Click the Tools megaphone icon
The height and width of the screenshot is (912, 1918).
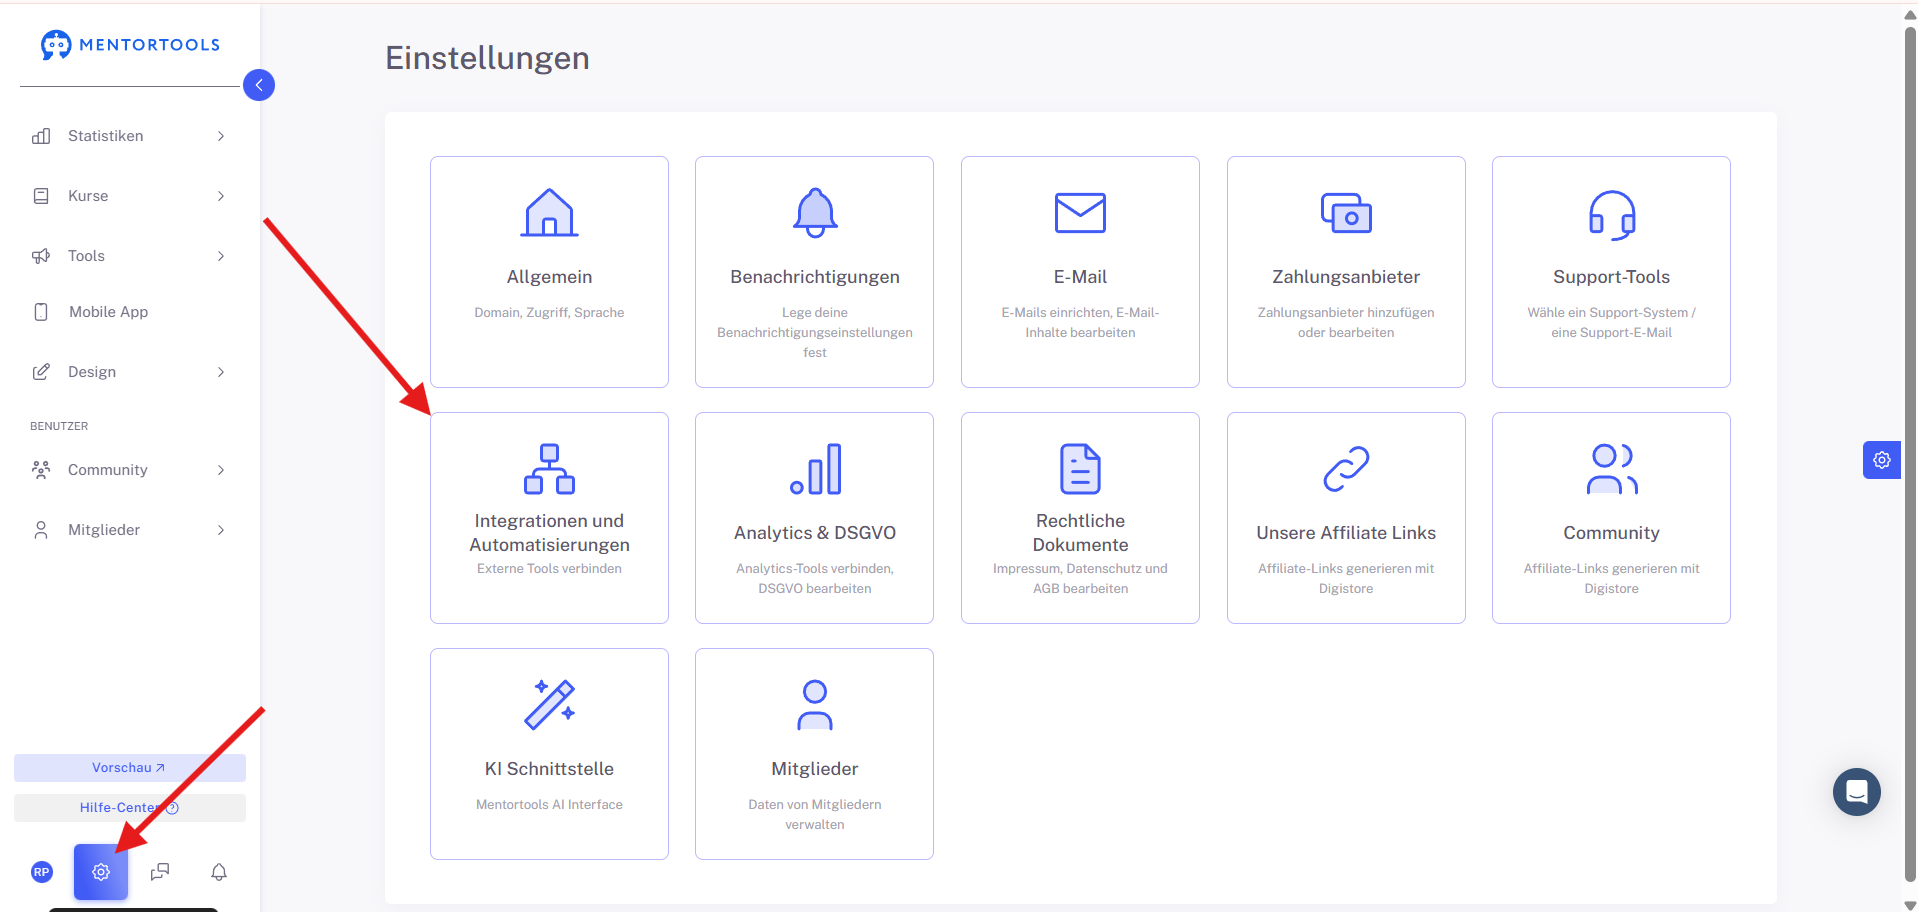pos(41,256)
